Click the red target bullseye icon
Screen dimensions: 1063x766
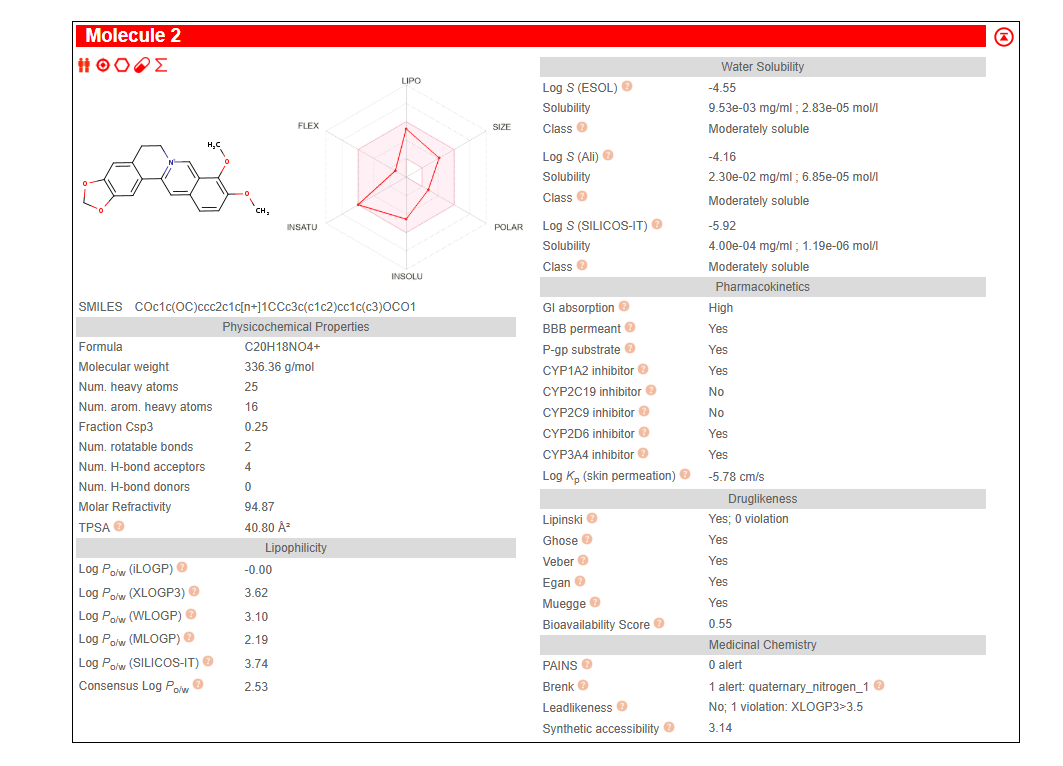[103, 65]
